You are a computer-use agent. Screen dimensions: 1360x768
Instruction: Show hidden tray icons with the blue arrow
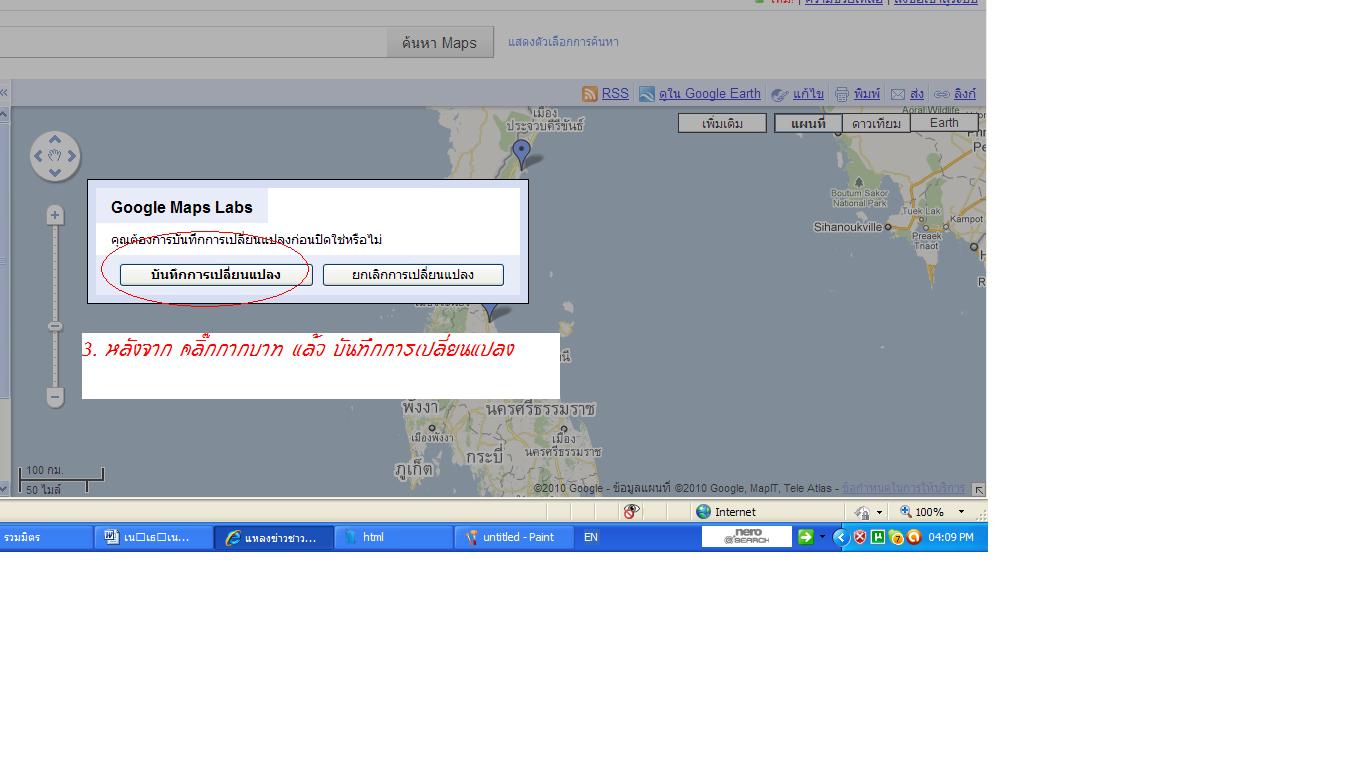click(x=841, y=537)
